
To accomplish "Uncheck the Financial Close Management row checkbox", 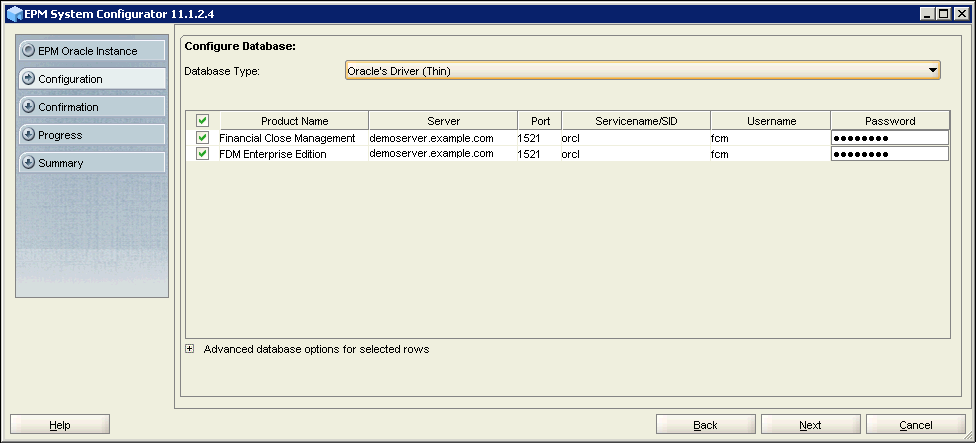I will click(202, 138).
